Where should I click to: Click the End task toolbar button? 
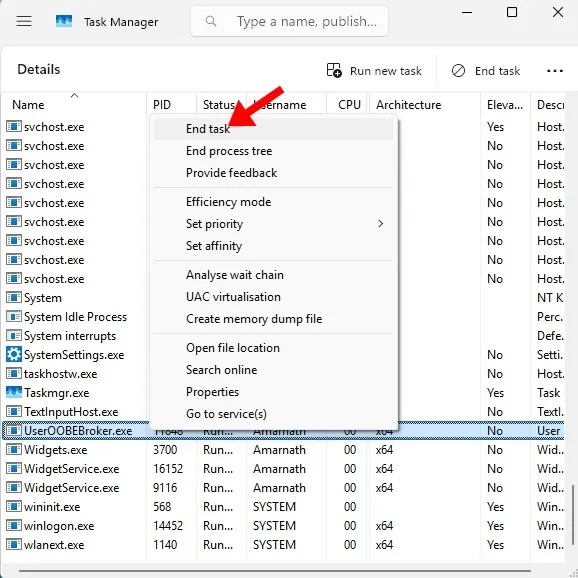[486, 70]
